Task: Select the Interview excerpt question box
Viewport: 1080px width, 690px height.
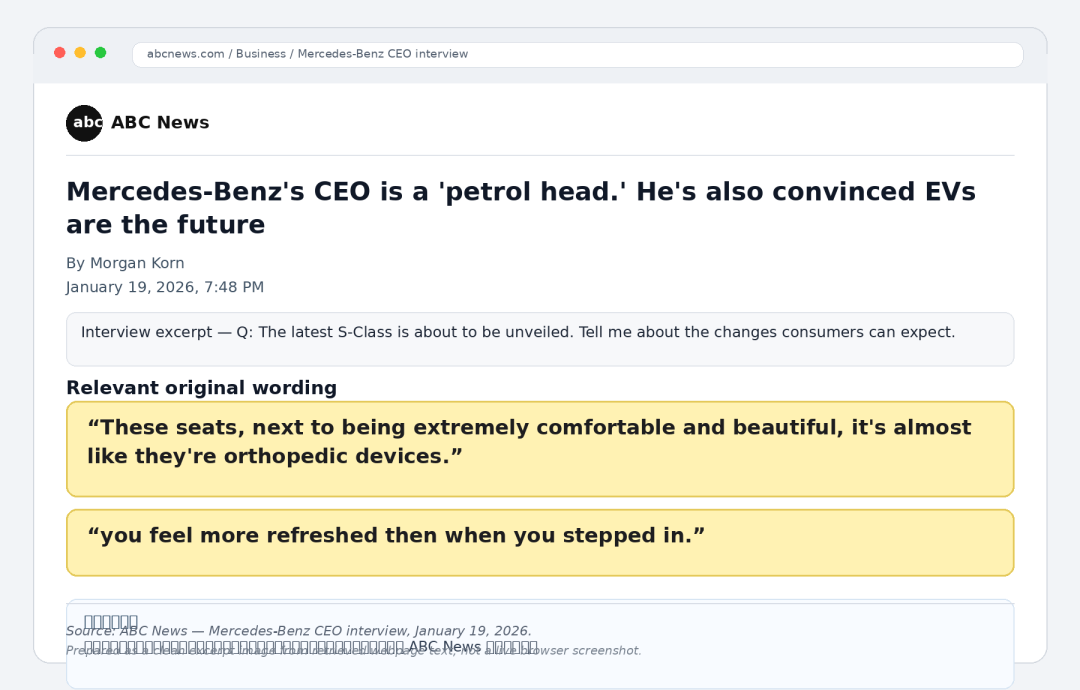Action: pyautogui.click(x=540, y=339)
